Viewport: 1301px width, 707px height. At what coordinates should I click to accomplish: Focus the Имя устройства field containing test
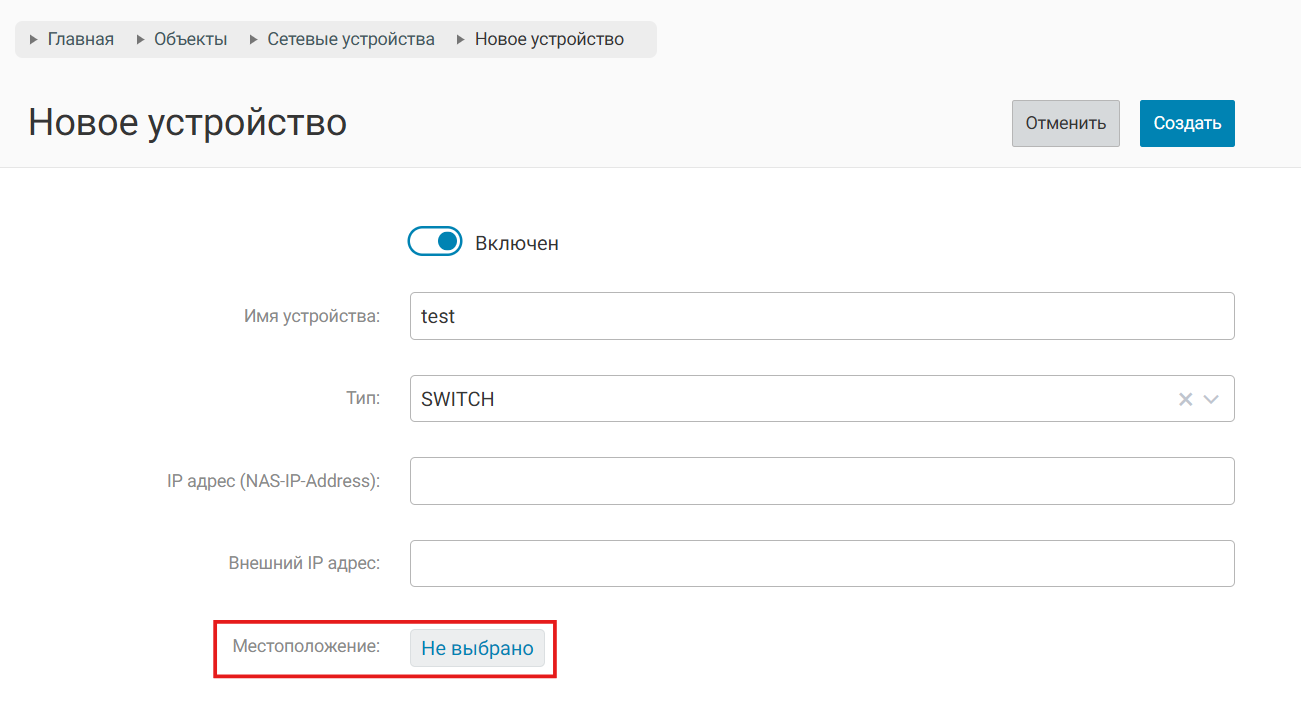point(821,316)
